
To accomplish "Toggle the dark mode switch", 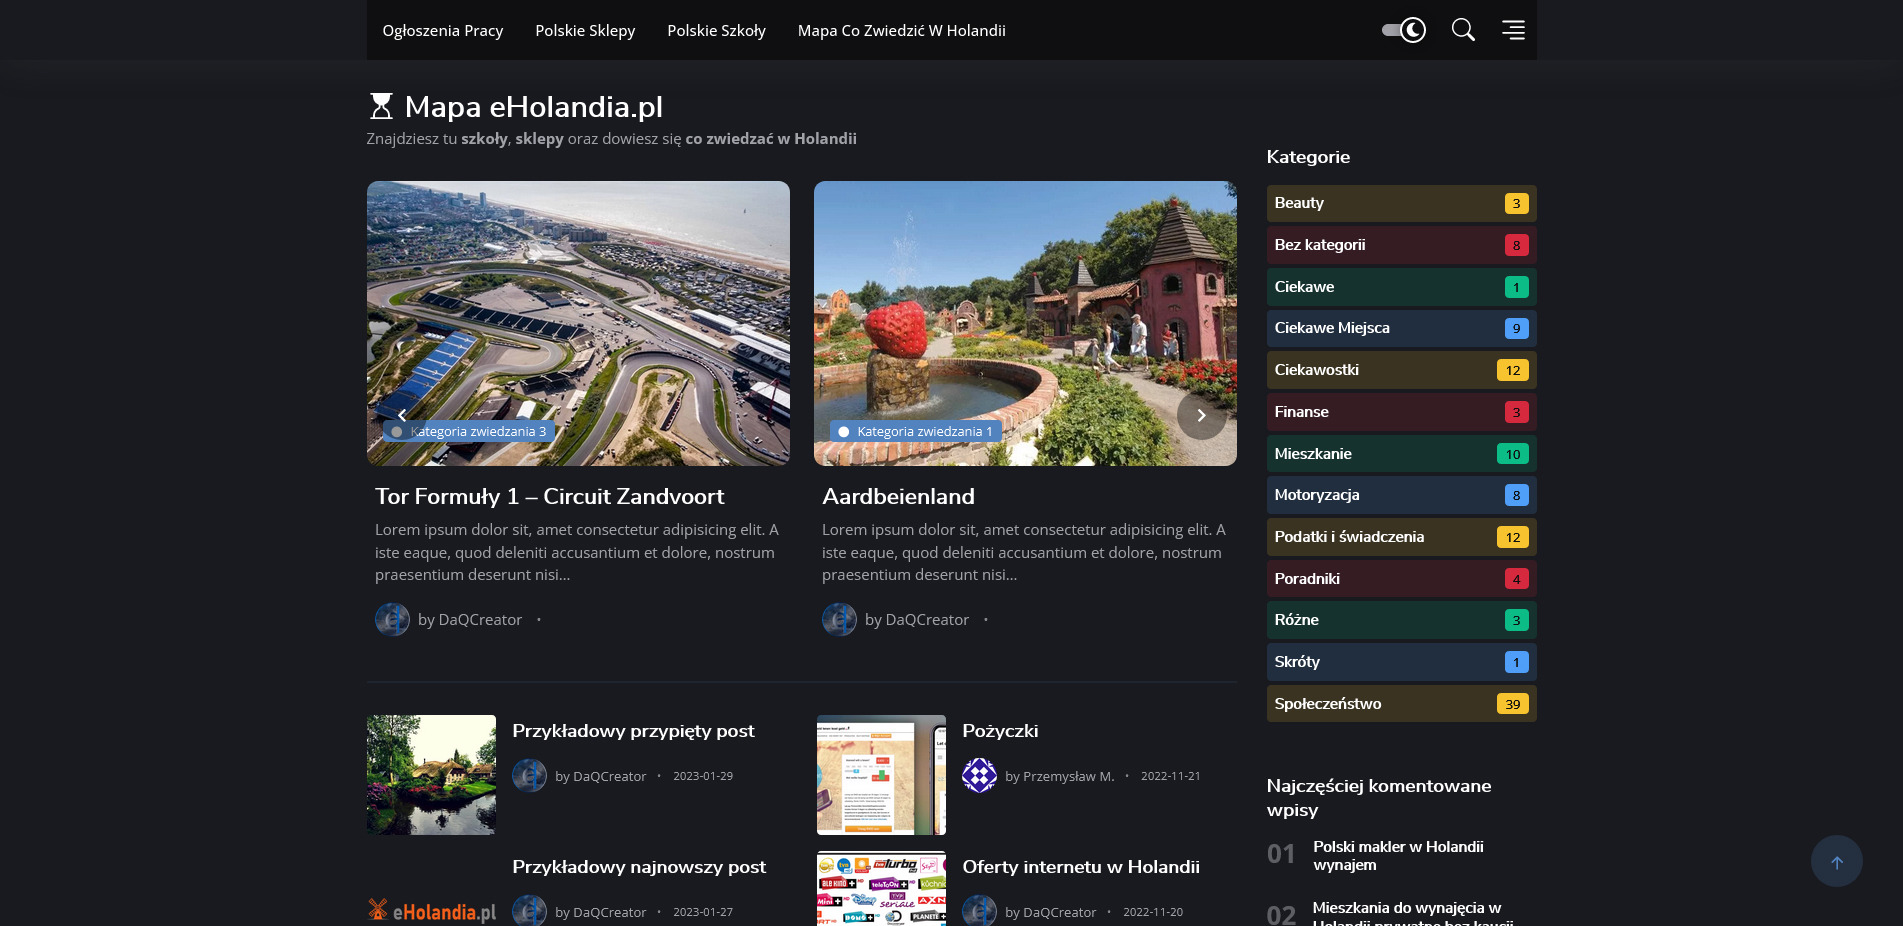I will pos(1402,30).
